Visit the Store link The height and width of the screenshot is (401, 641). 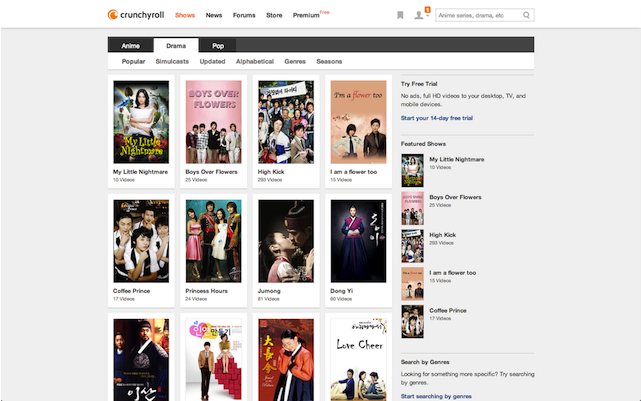pyautogui.click(x=274, y=15)
